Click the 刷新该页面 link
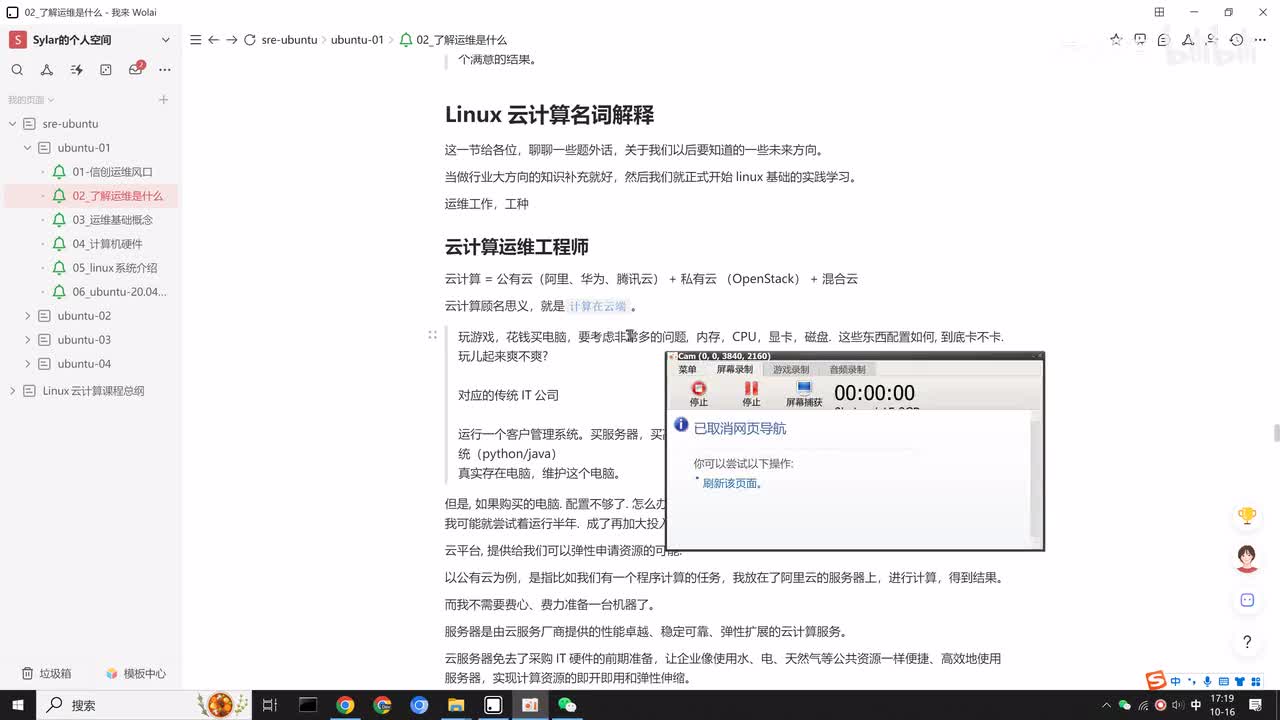 tap(732, 484)
